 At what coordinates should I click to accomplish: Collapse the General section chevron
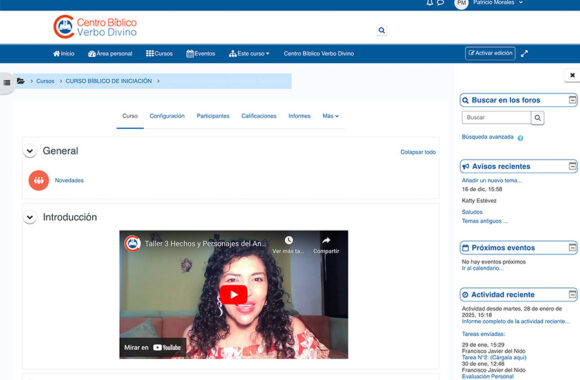pyautogui.click(x=30, y=151)
